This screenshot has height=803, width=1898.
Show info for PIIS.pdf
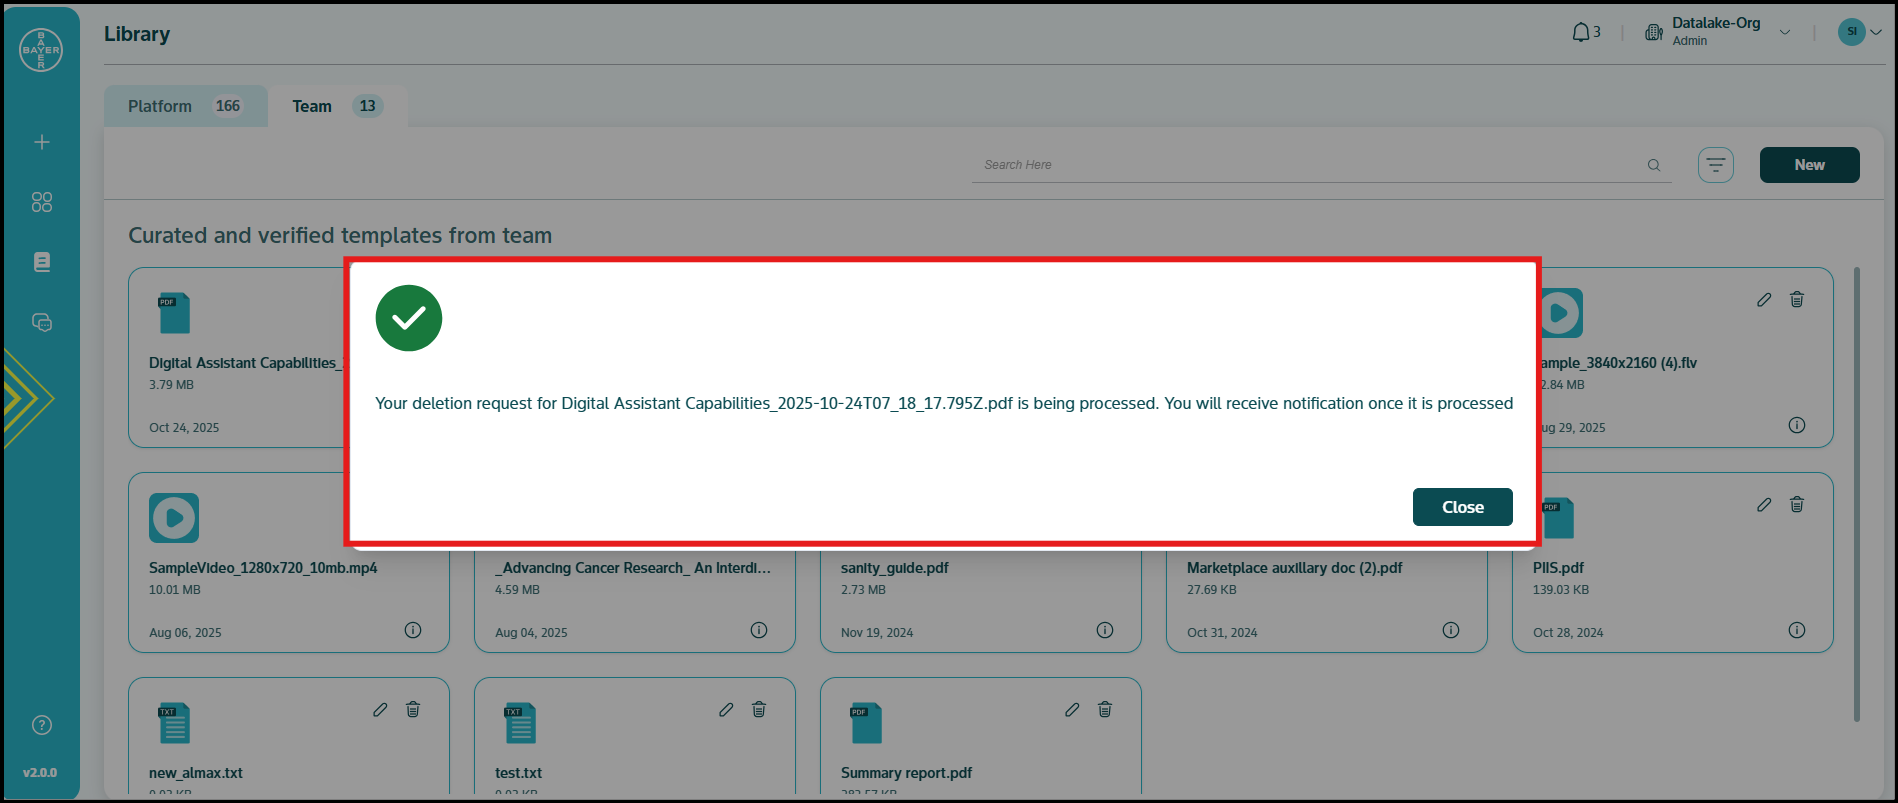(1797, 630)
